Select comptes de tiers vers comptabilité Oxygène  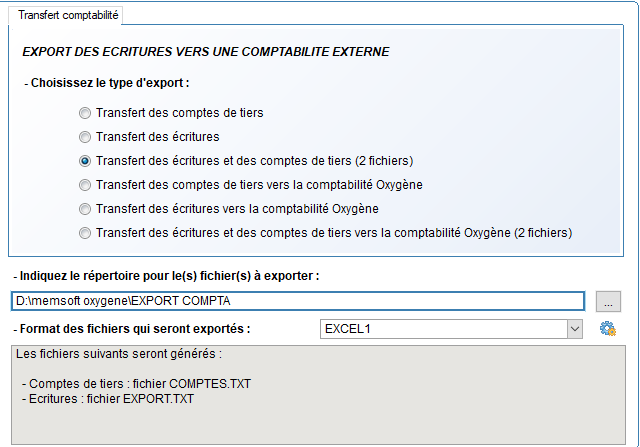(x=251, y=185)
